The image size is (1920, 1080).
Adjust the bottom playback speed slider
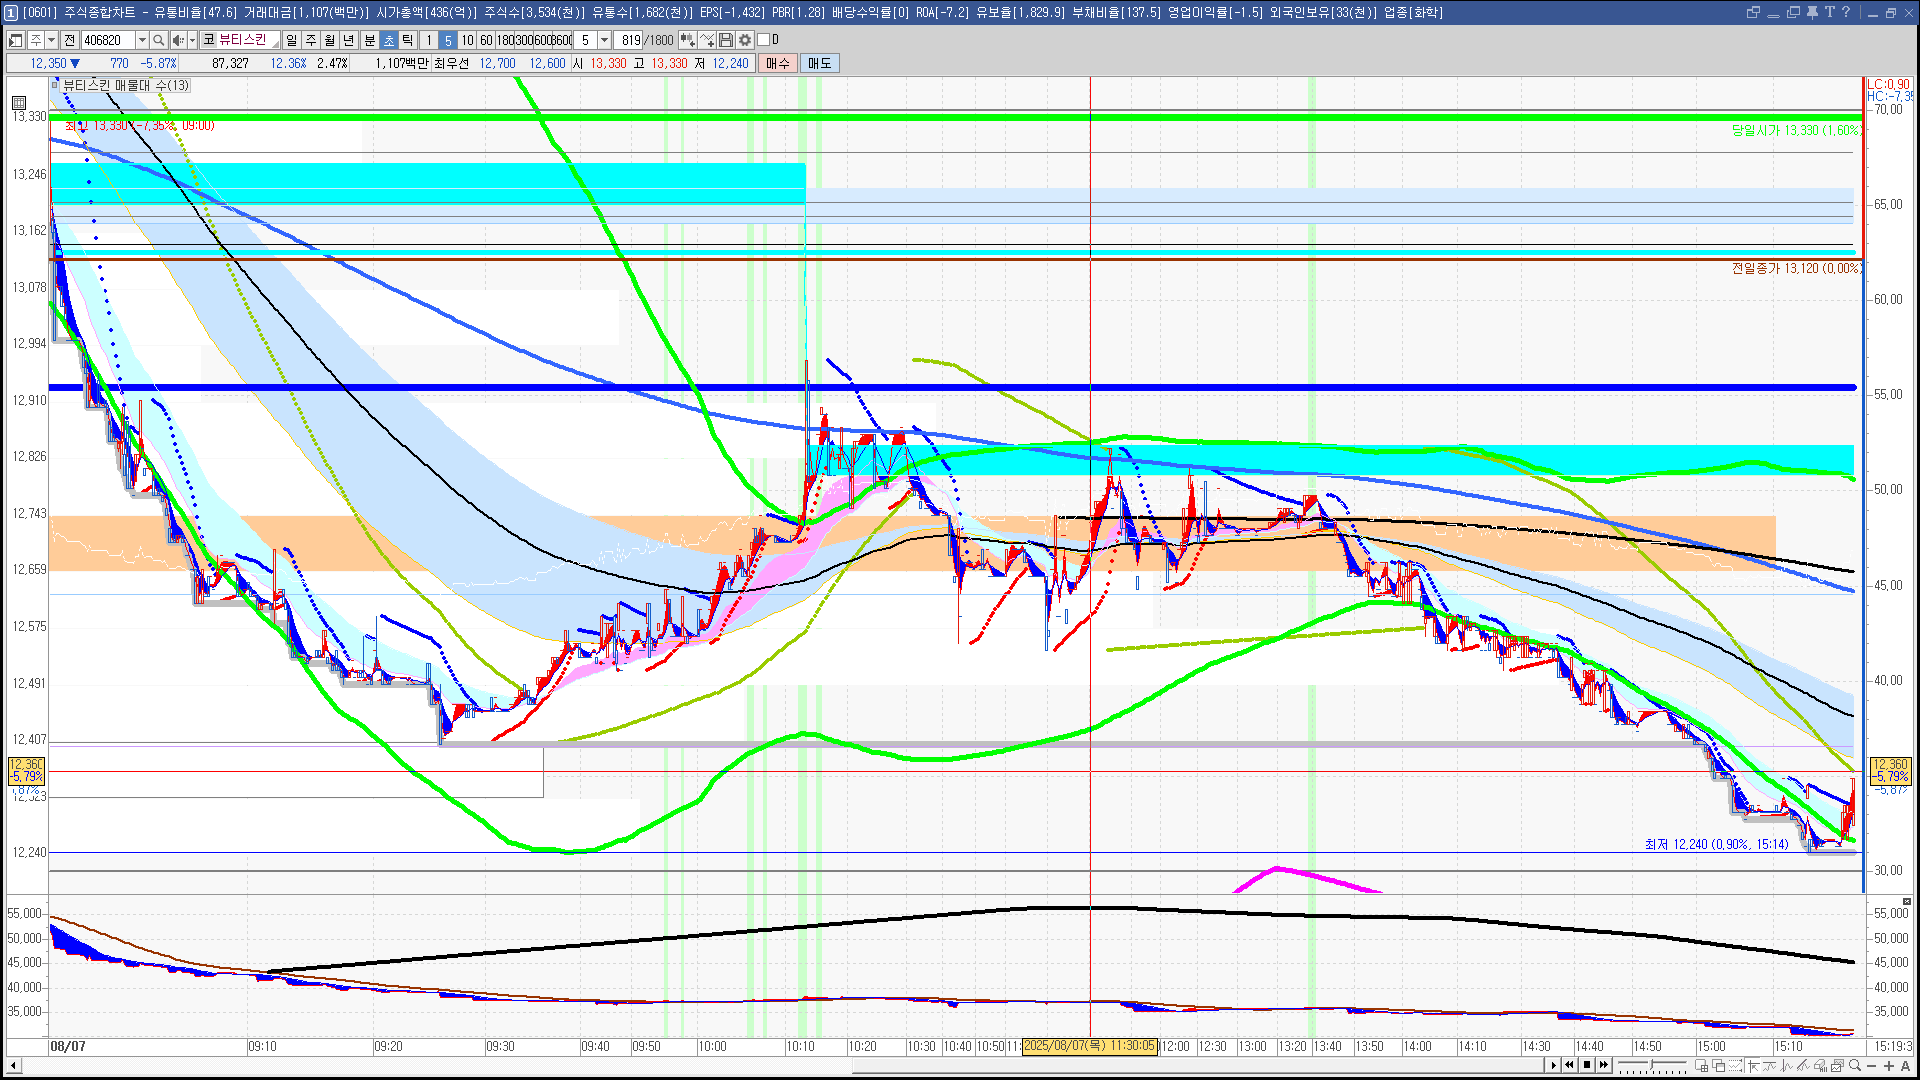coord(1652,1066)
